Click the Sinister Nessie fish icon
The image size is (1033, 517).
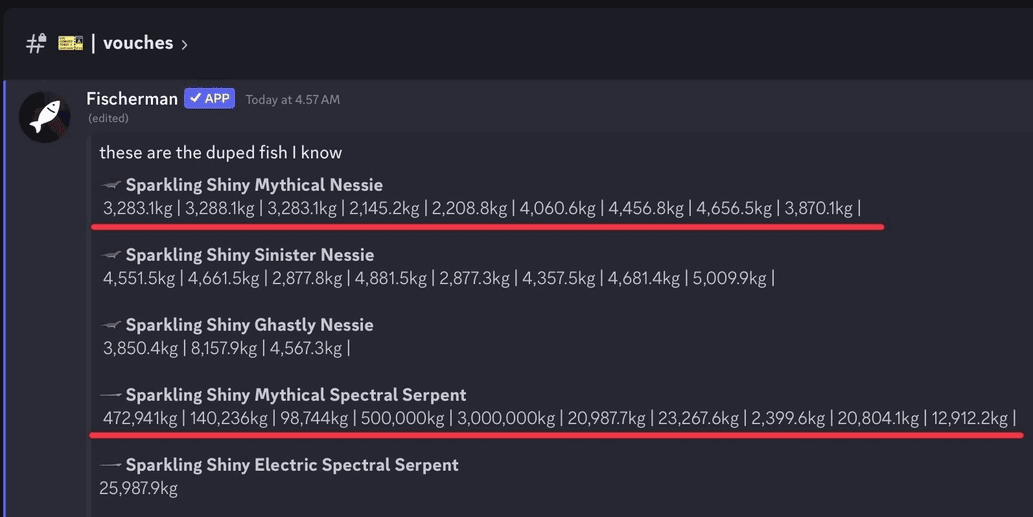(111, 255)
